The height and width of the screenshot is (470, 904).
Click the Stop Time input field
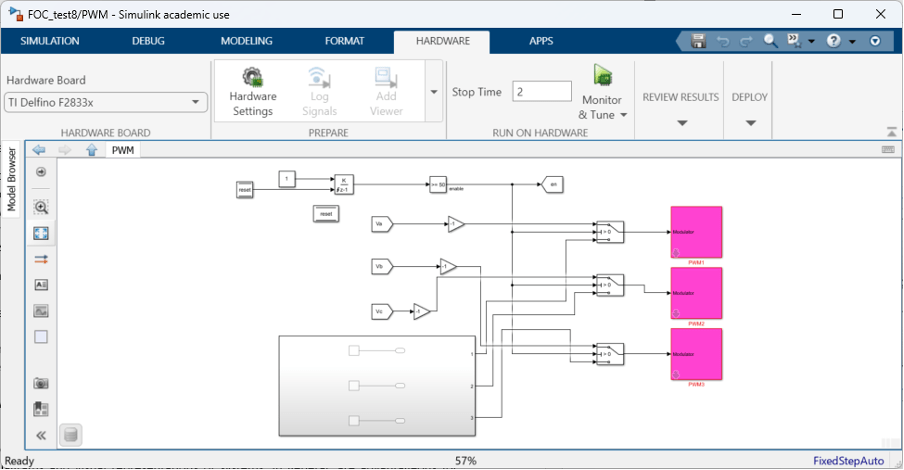pos(542,92)
